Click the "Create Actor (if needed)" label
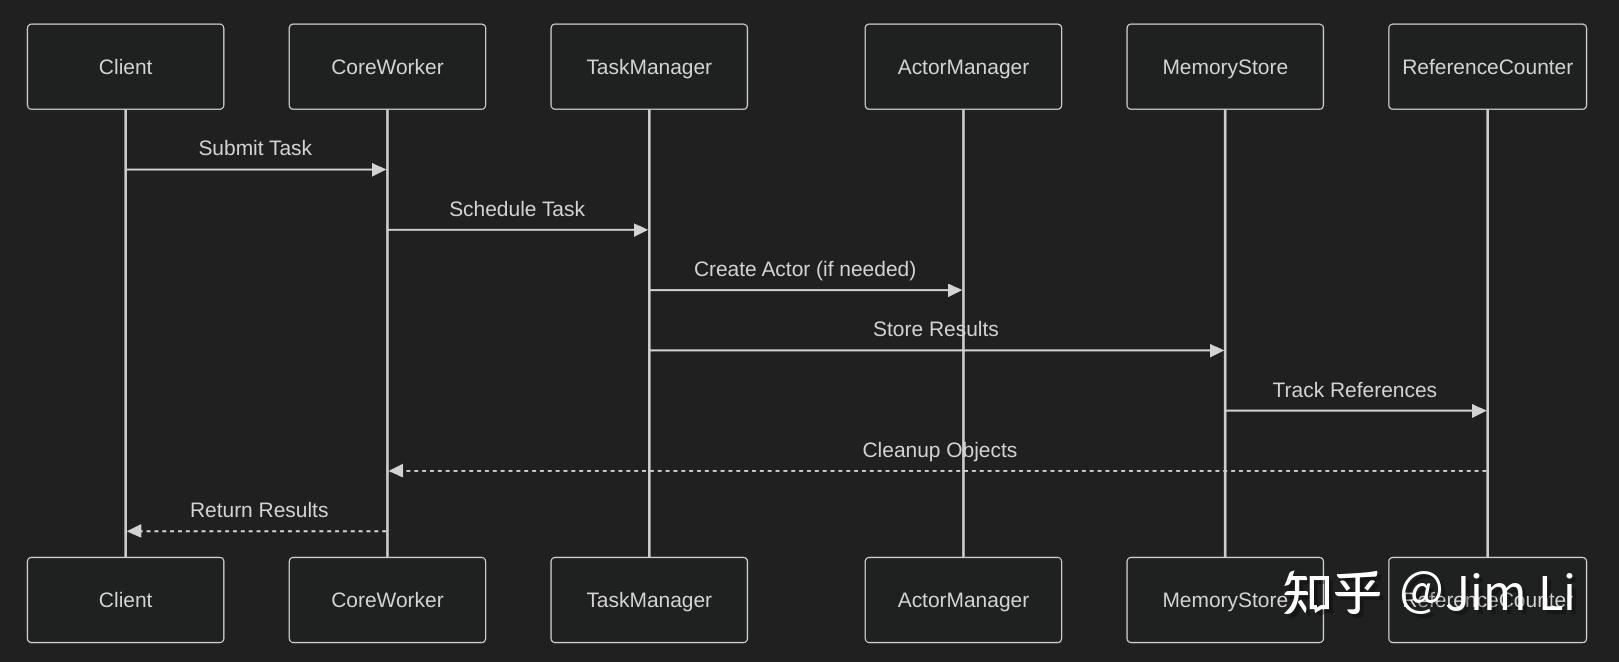Image resolution: width=1619 pixels, height=662 pixels. point(805,269)
